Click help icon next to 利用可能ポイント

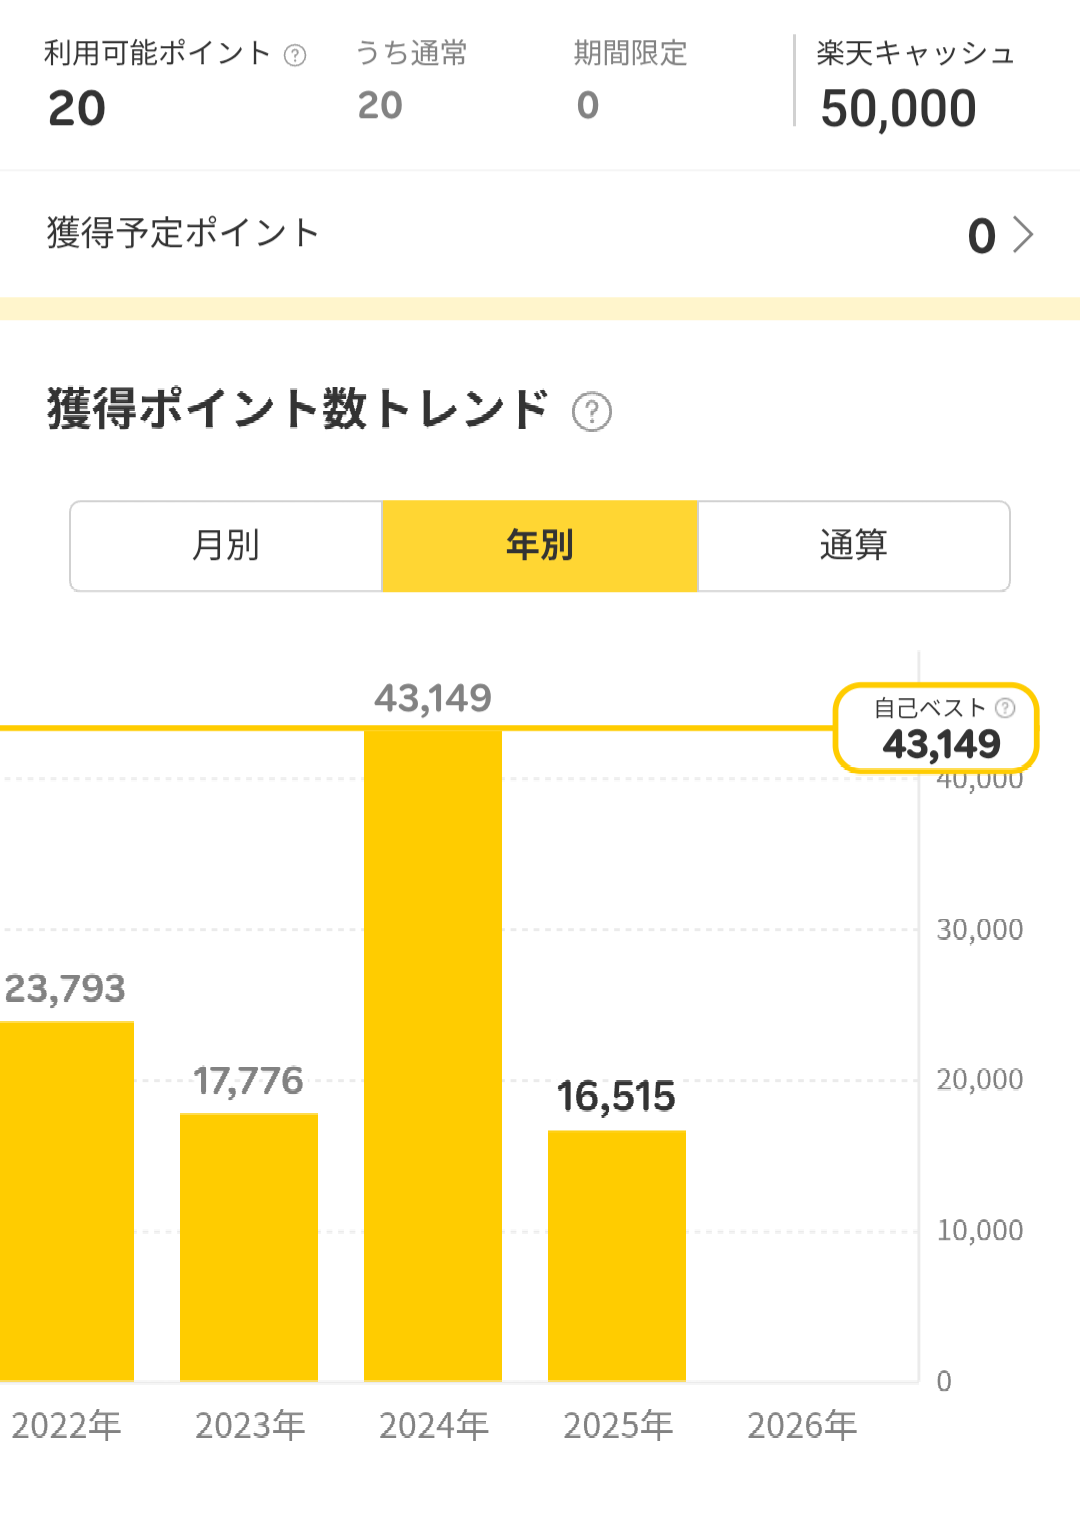295,56
